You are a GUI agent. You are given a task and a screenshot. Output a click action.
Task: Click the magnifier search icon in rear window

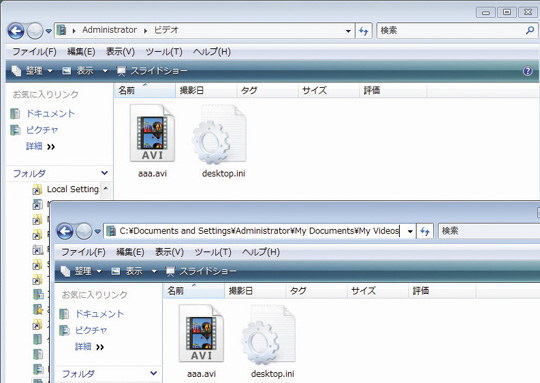(530, 30)
